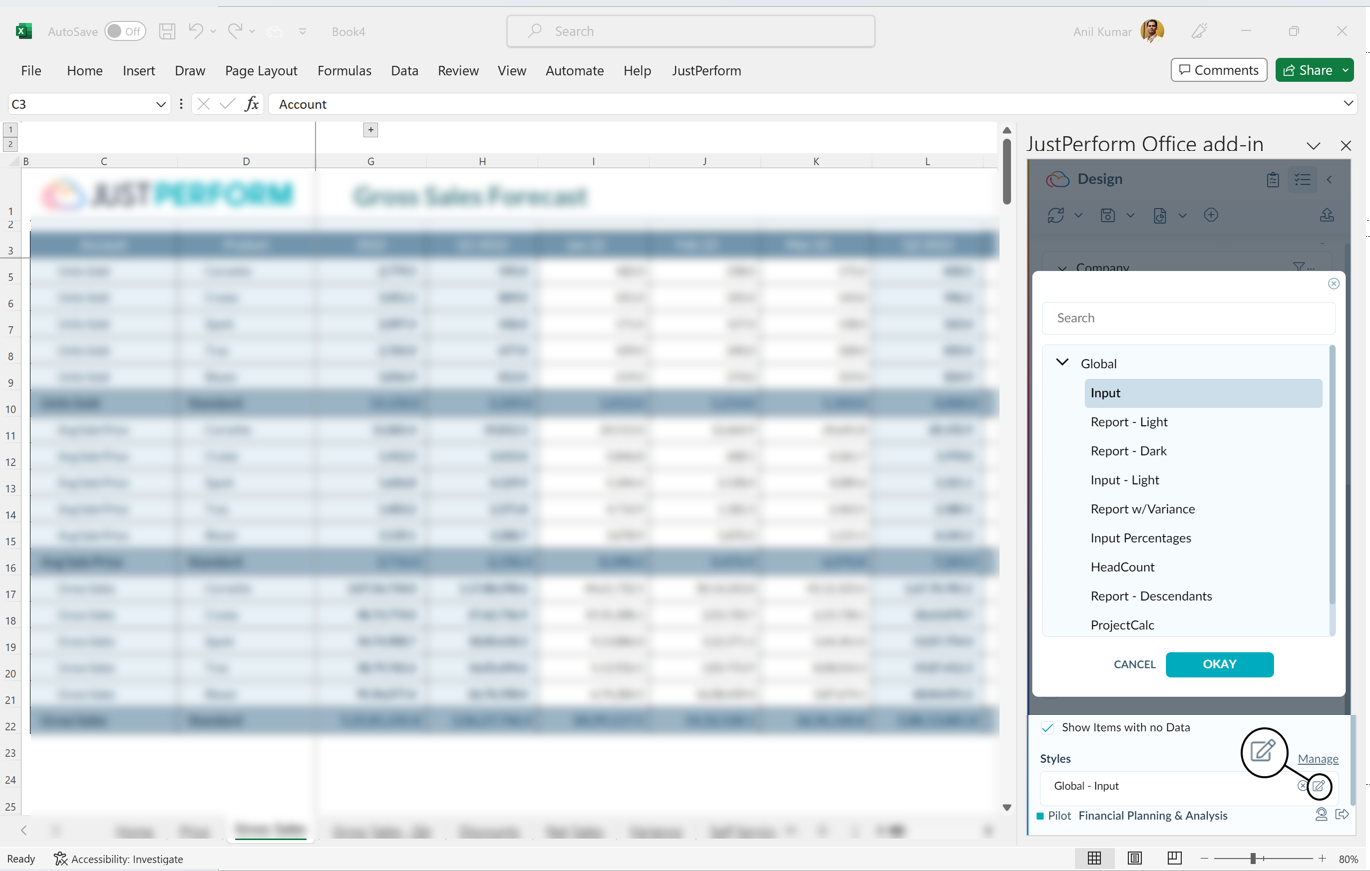Toggle the checklist view button
The image size is (1370, 871).
(x=1302, y=180)
